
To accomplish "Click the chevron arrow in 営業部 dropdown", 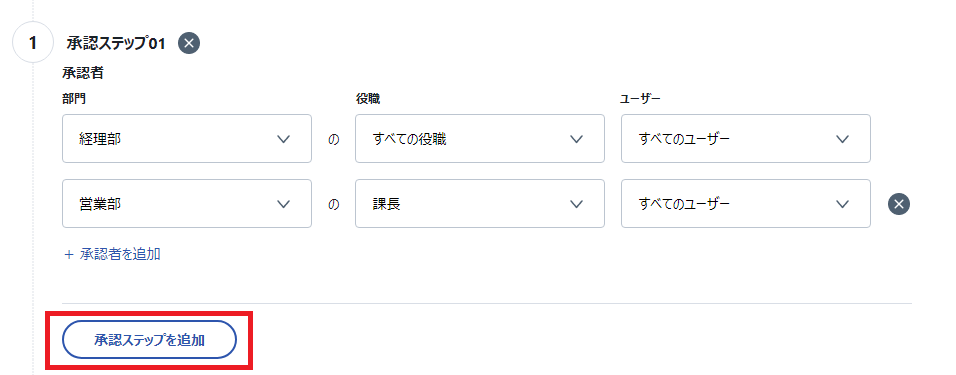I will [x=283, y=204].
